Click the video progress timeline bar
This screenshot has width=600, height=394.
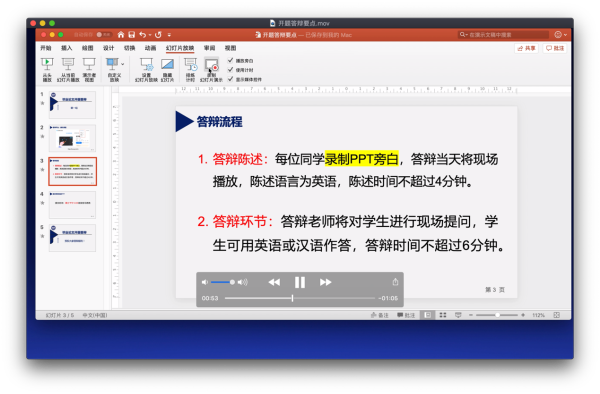(x=300, y=298)
